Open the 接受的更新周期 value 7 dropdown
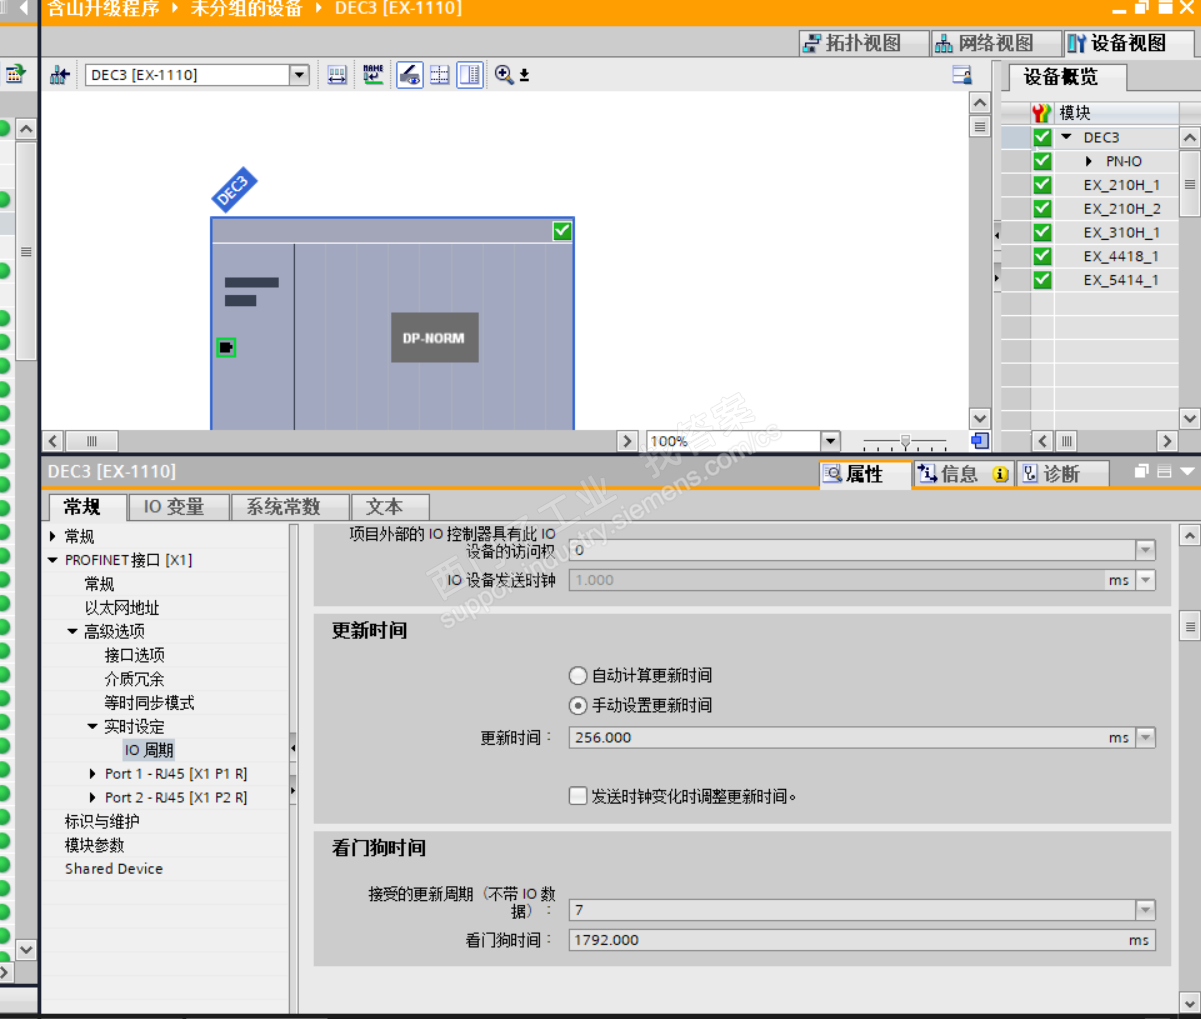Image resolution: width=1201 pixels, height=1019 pixels. point(1145,910)
